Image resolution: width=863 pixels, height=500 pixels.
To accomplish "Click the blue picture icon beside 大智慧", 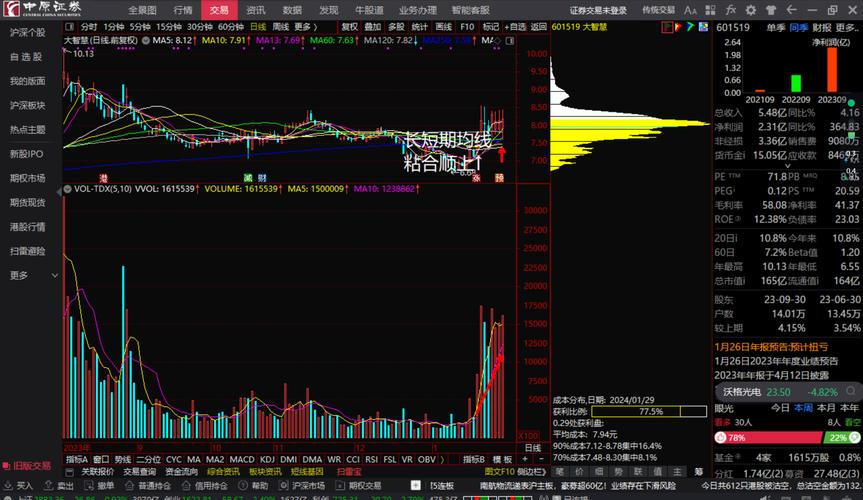I will click(703, 26).
